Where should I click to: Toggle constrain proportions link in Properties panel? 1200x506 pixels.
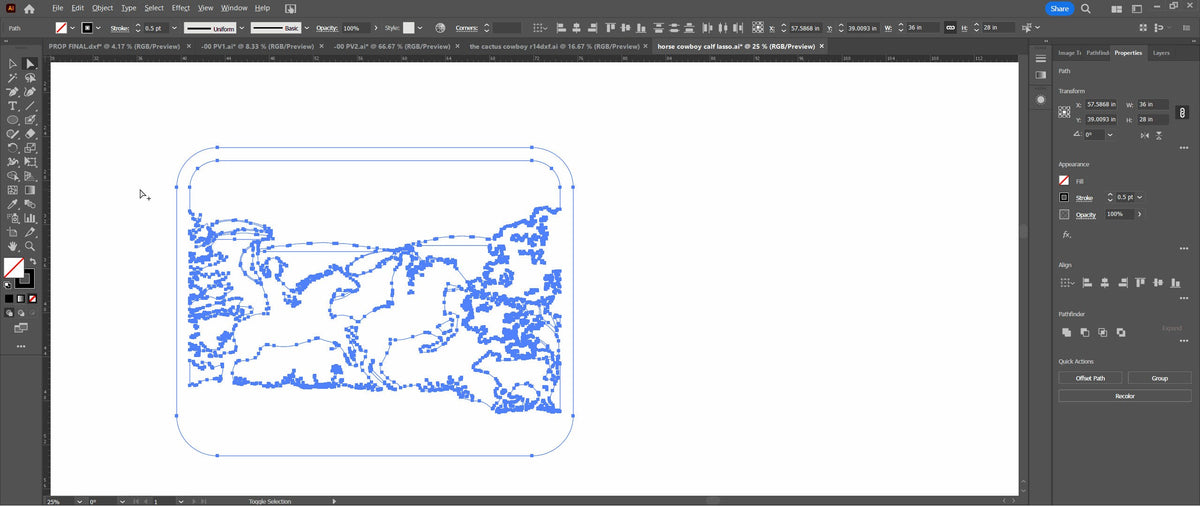pyautogui.click(x=1182, y=112)
